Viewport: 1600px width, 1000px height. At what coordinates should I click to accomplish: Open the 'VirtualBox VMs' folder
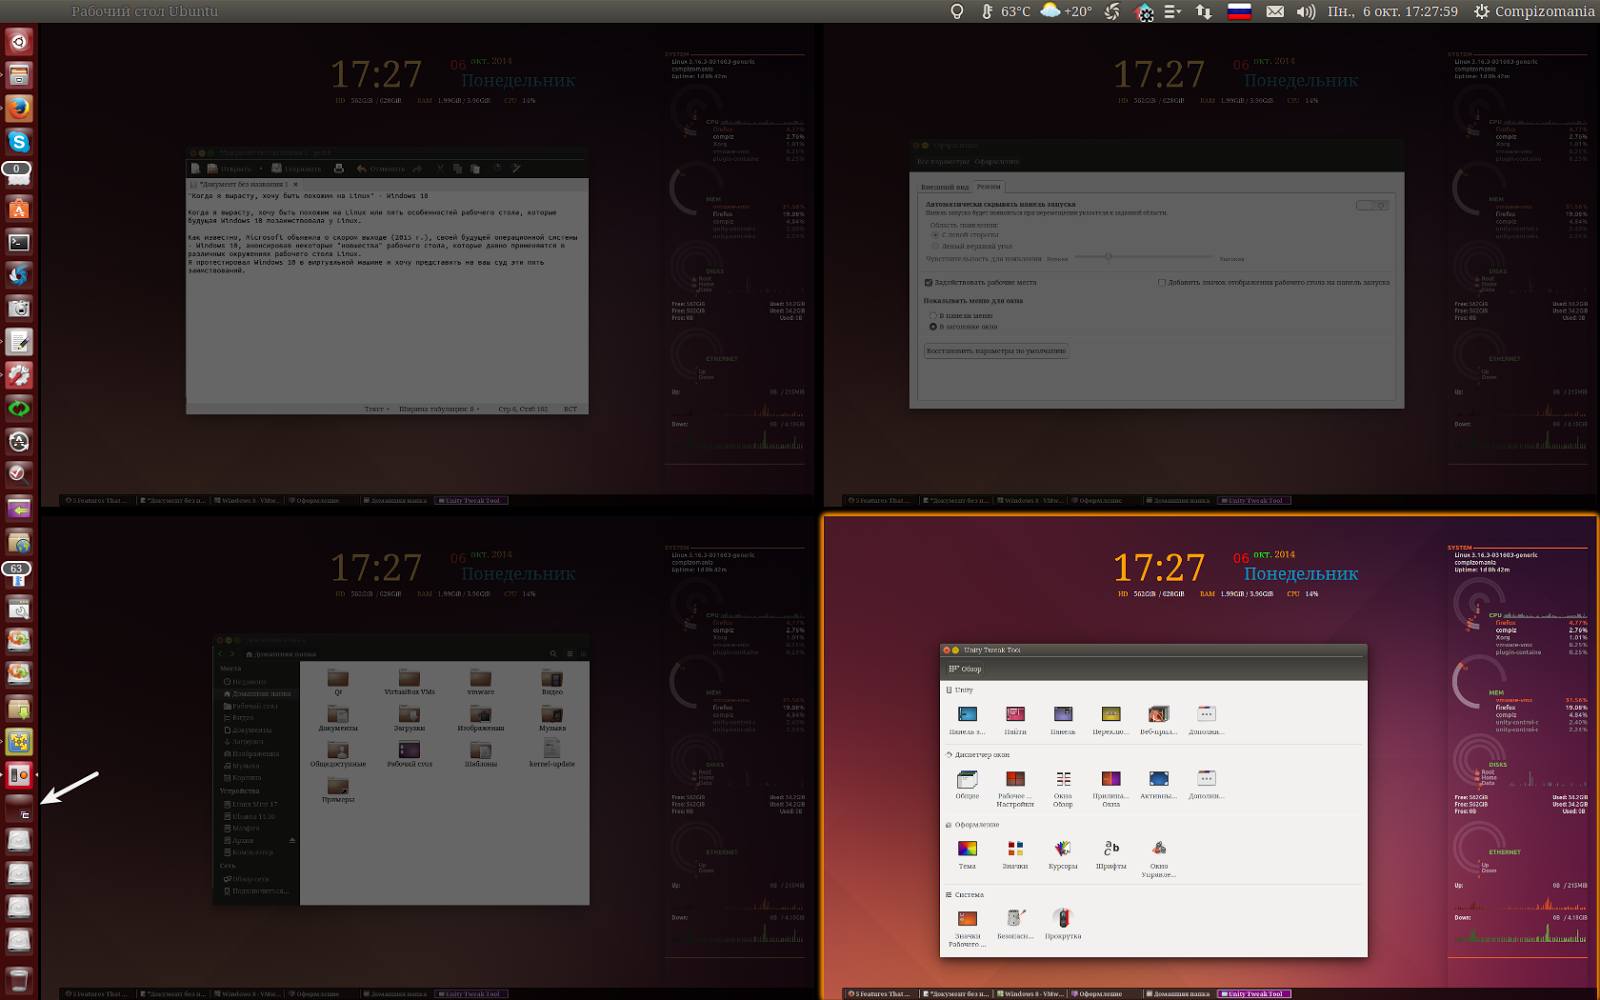tap(409, 683)
